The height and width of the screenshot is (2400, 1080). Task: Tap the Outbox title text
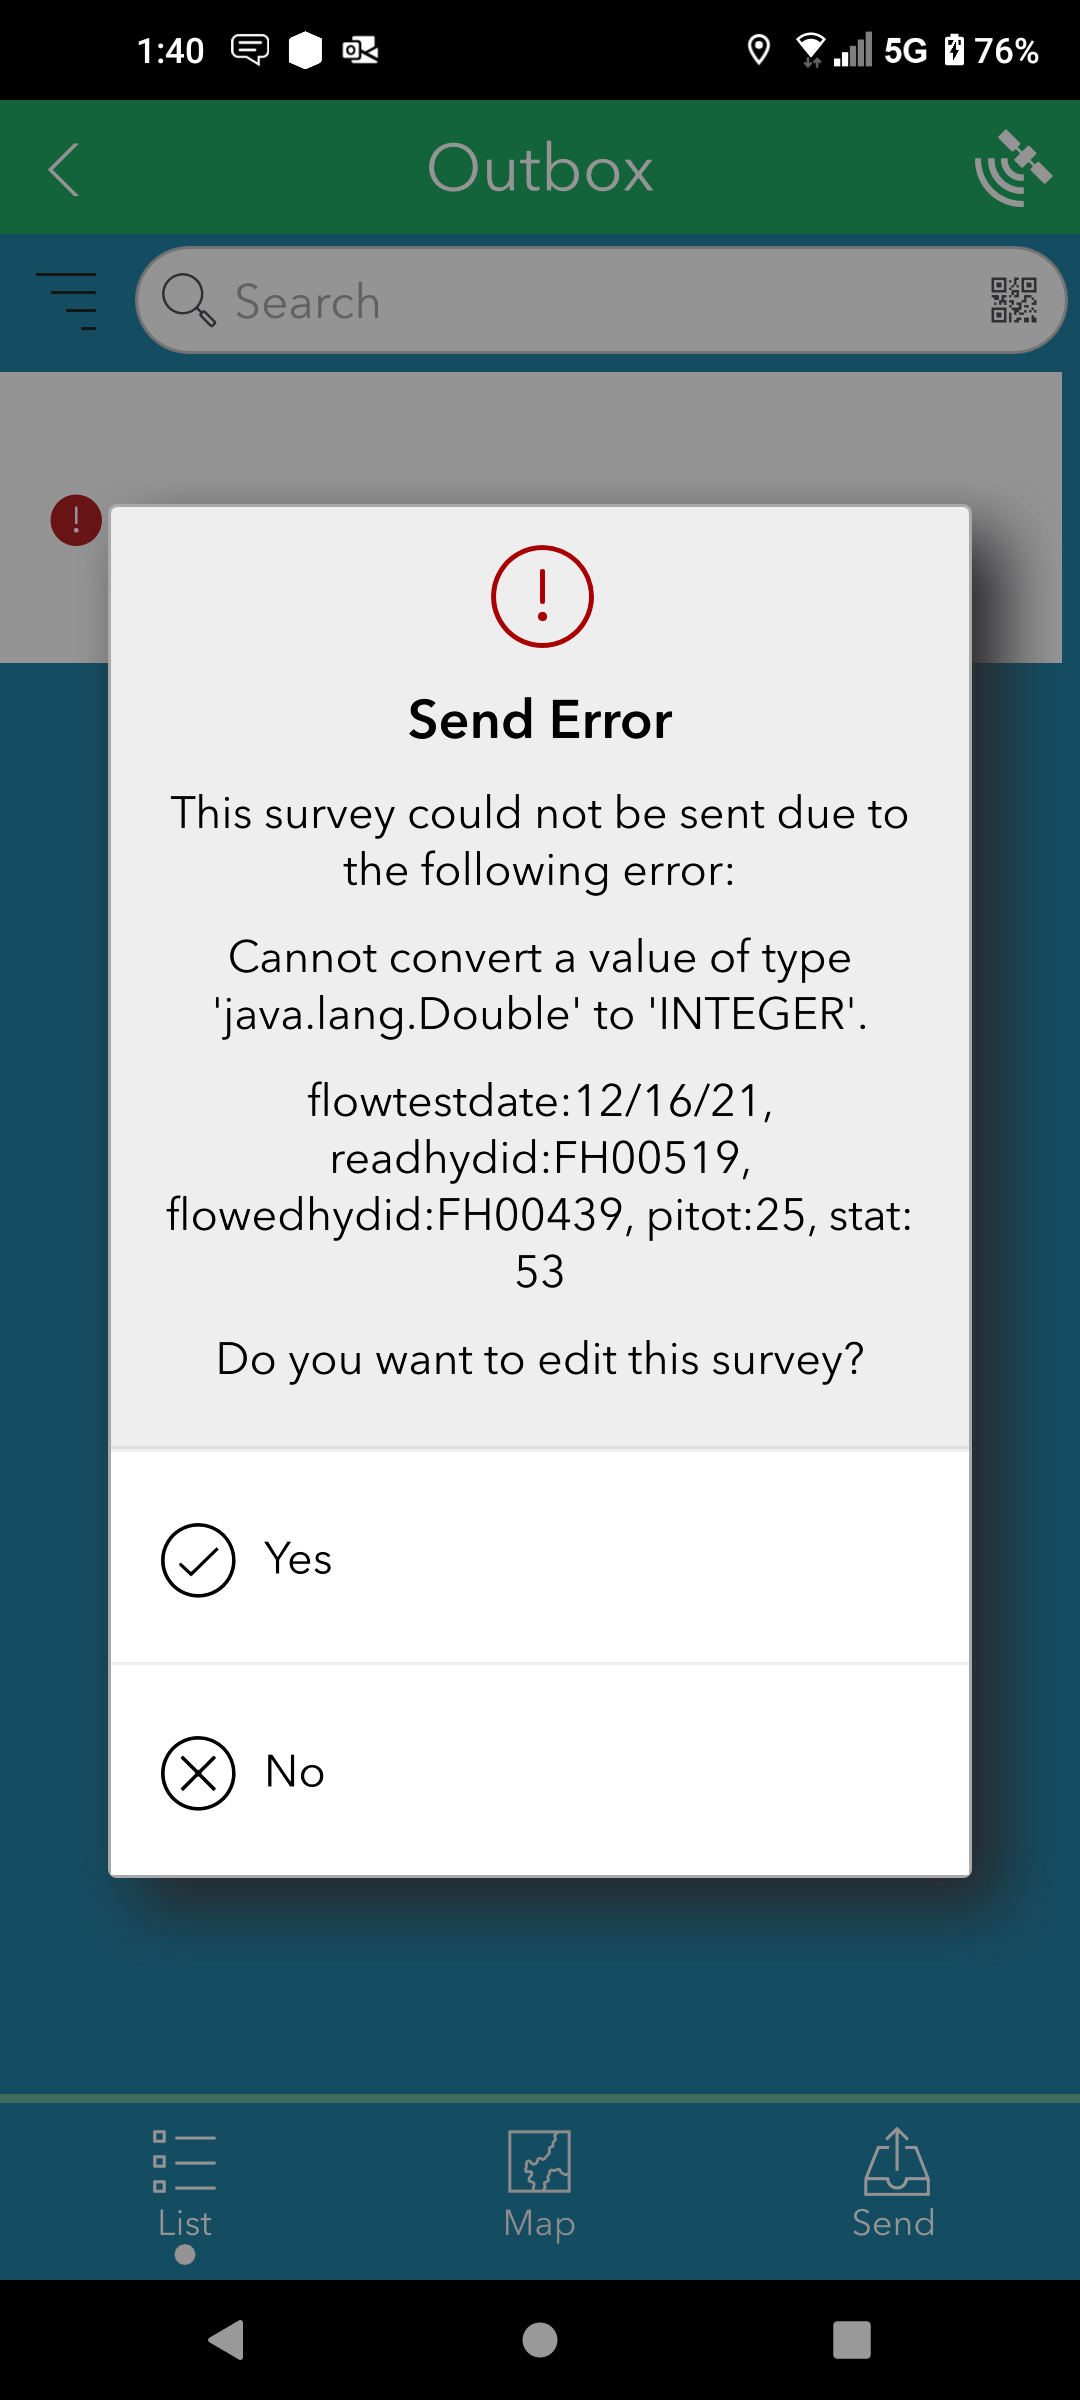540,168
